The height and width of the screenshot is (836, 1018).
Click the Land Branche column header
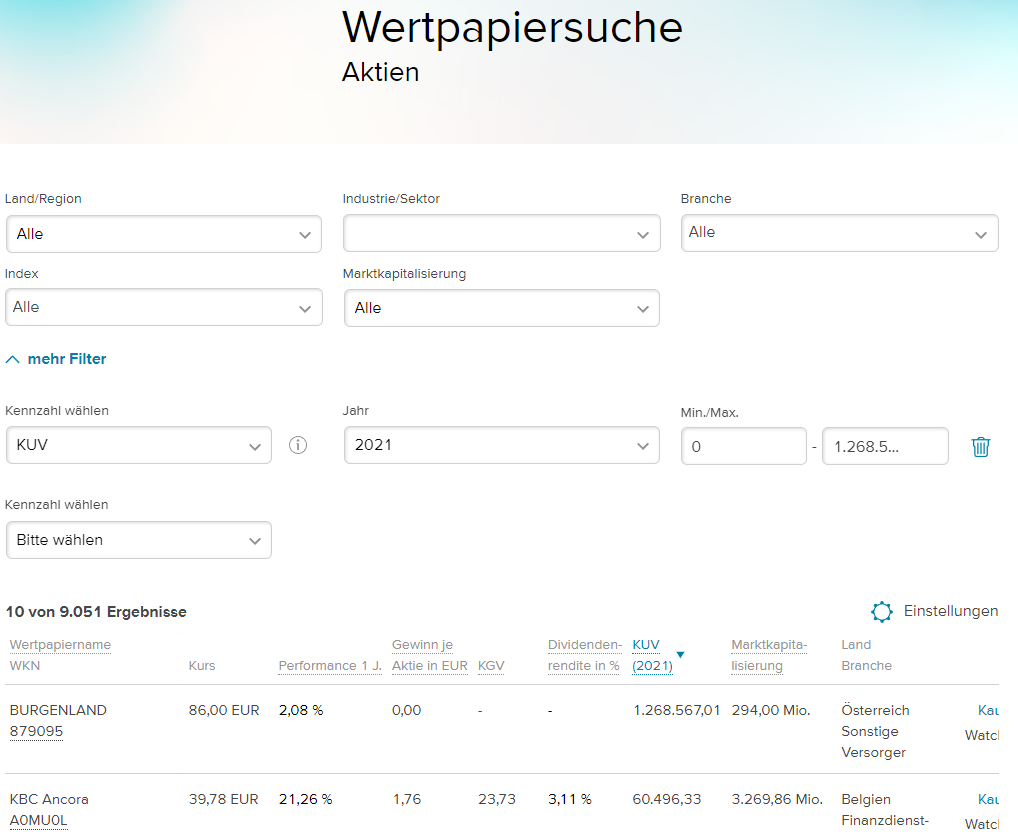[867, 656]
